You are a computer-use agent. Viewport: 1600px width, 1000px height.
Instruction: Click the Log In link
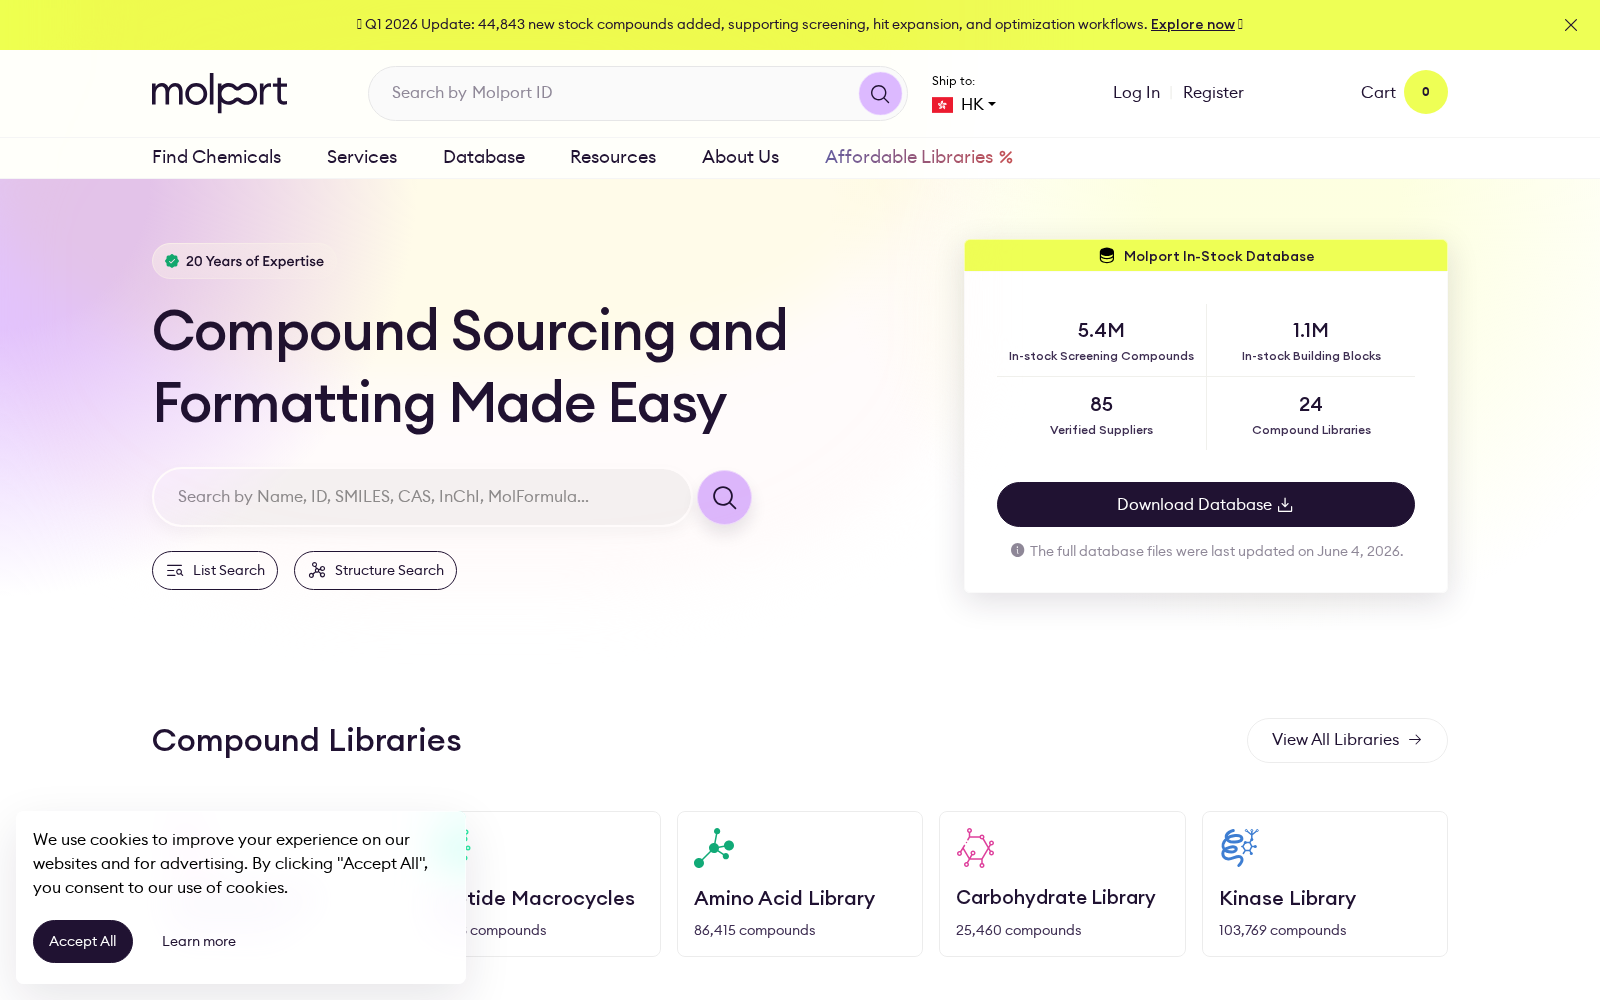(x=1137, y=93)
